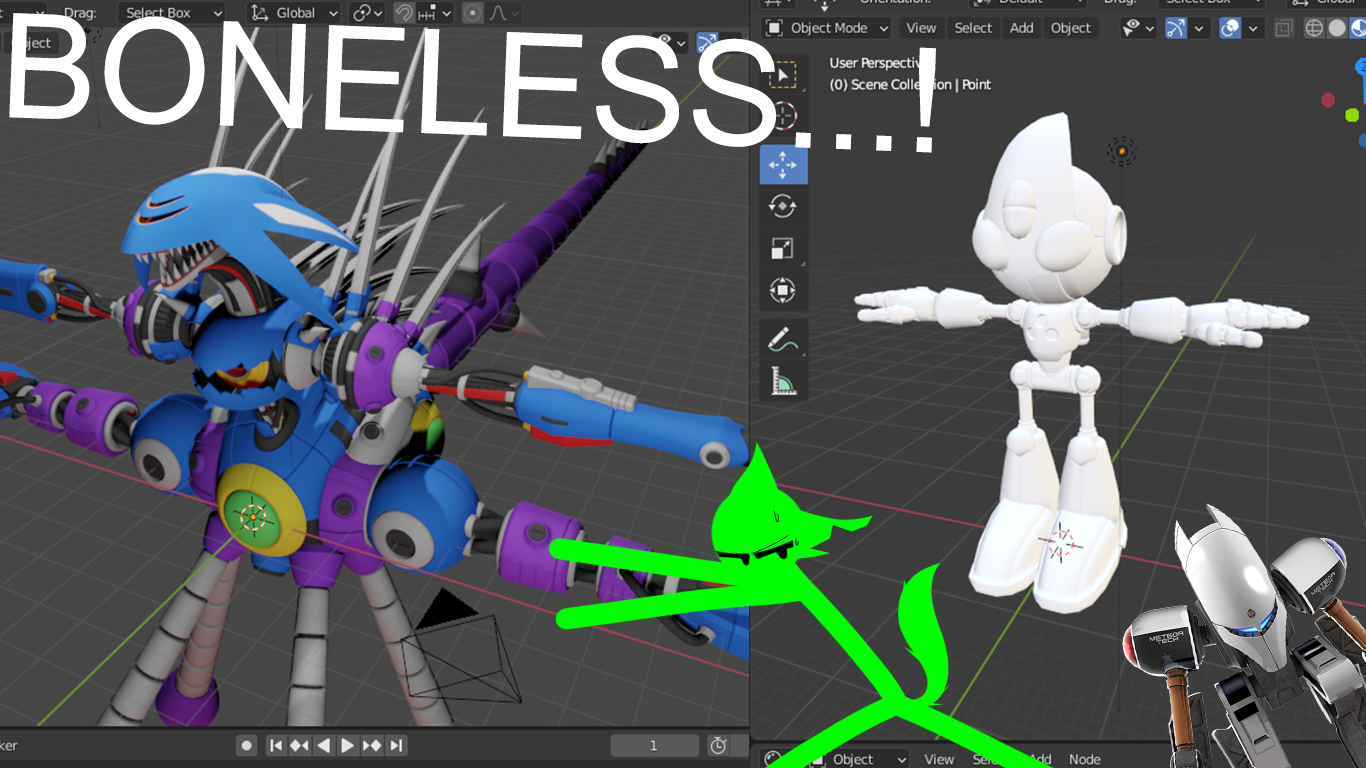Jump to previous keyframe in timeline
The height and width of the screenshot is (768, 1366).
pyautogui.click(x=300, y=745)
